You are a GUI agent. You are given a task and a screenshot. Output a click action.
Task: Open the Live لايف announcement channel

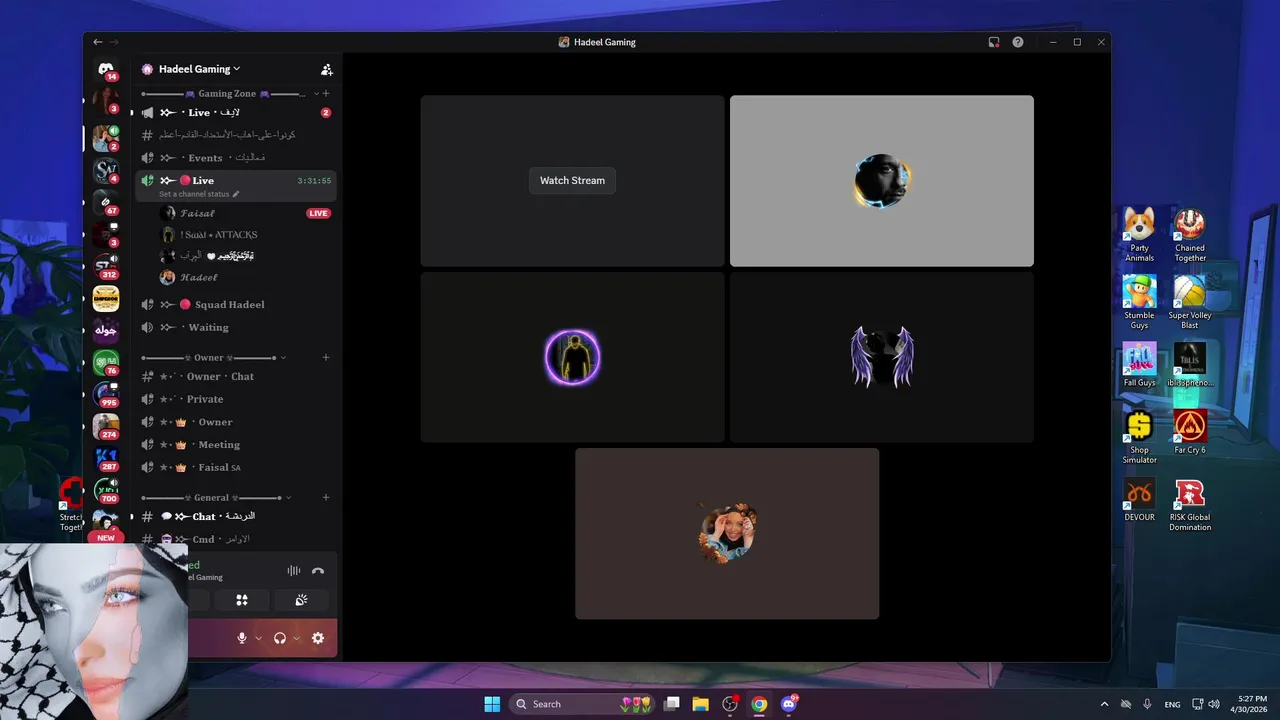pos(235,112)
